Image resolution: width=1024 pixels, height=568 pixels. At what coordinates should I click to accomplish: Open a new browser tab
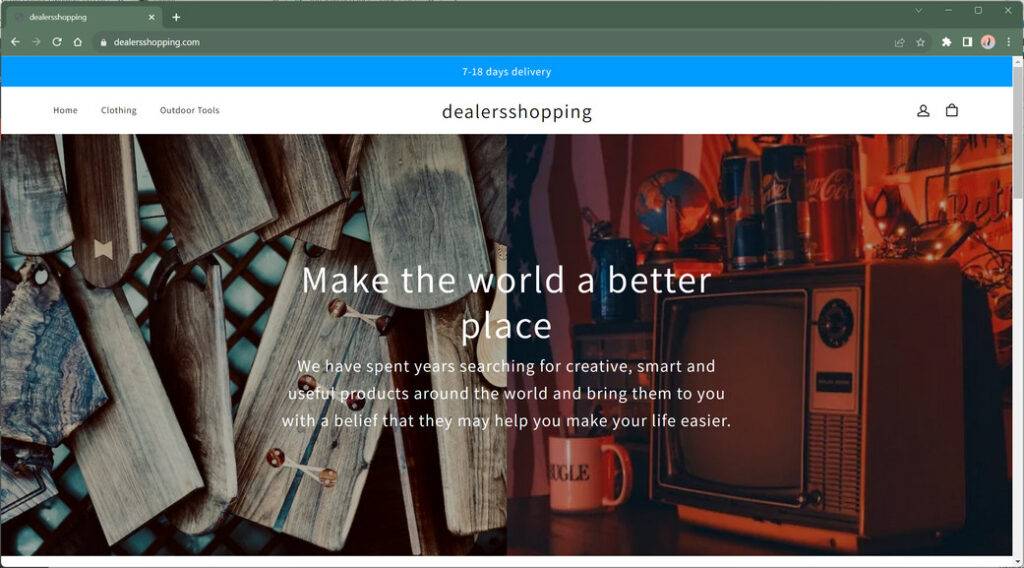click(176, 17)
